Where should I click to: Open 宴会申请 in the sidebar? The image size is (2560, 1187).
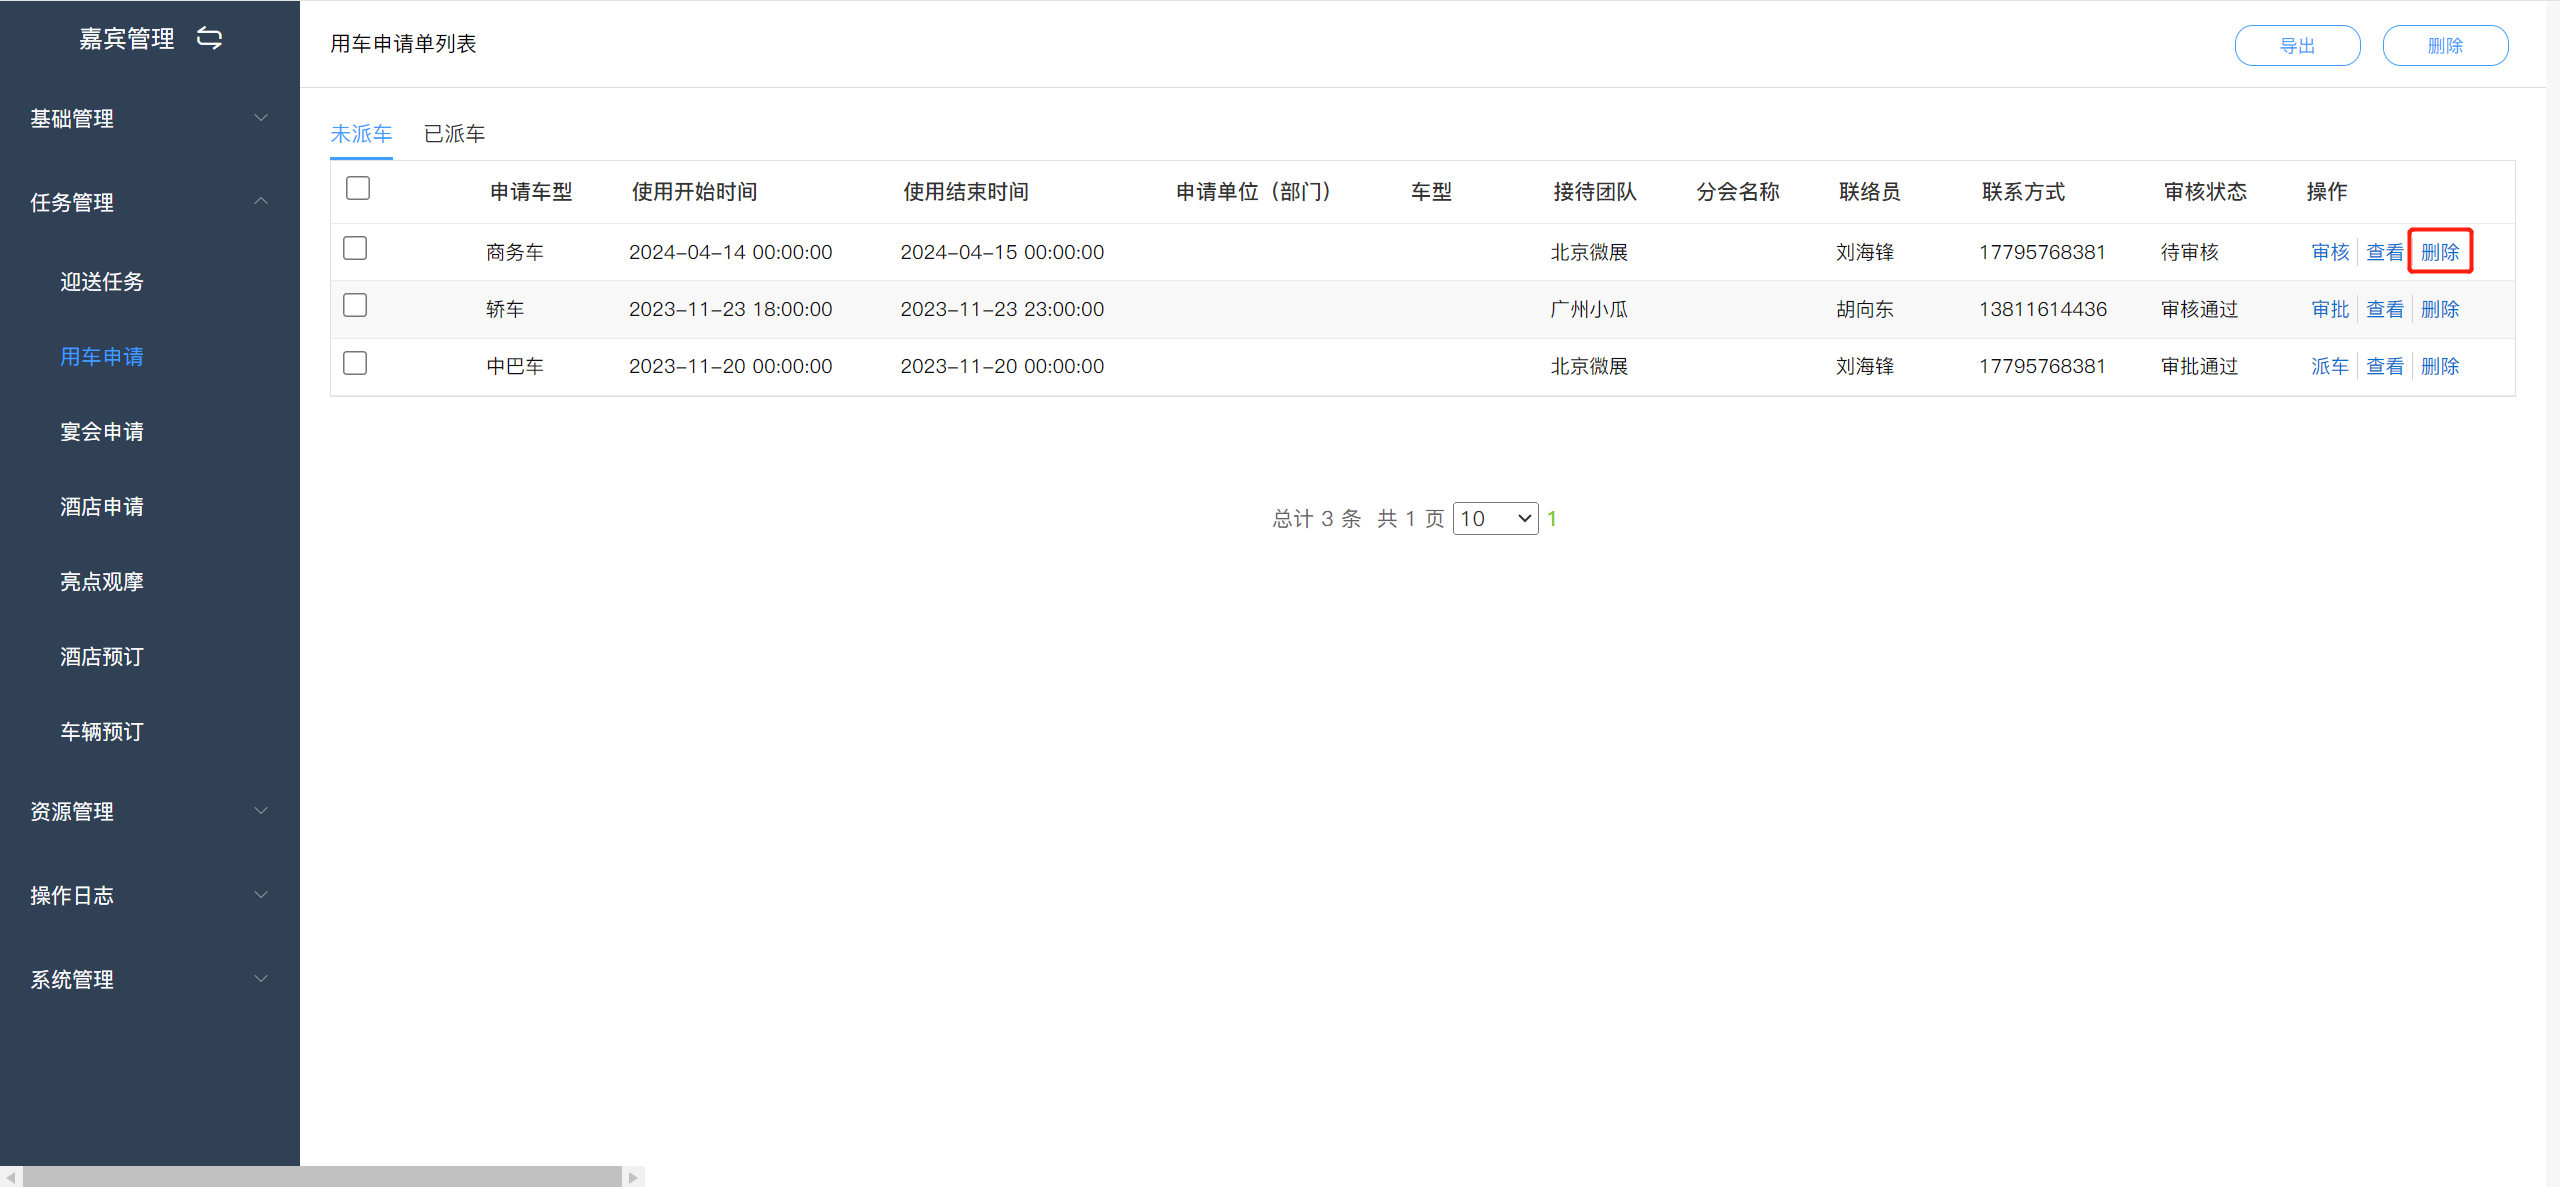point(102,432)
